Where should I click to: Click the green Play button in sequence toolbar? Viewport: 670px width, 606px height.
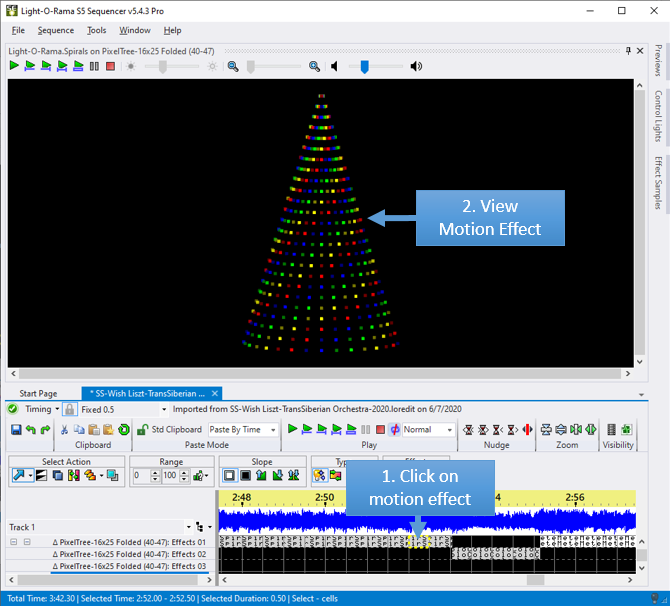coord(292,430)
